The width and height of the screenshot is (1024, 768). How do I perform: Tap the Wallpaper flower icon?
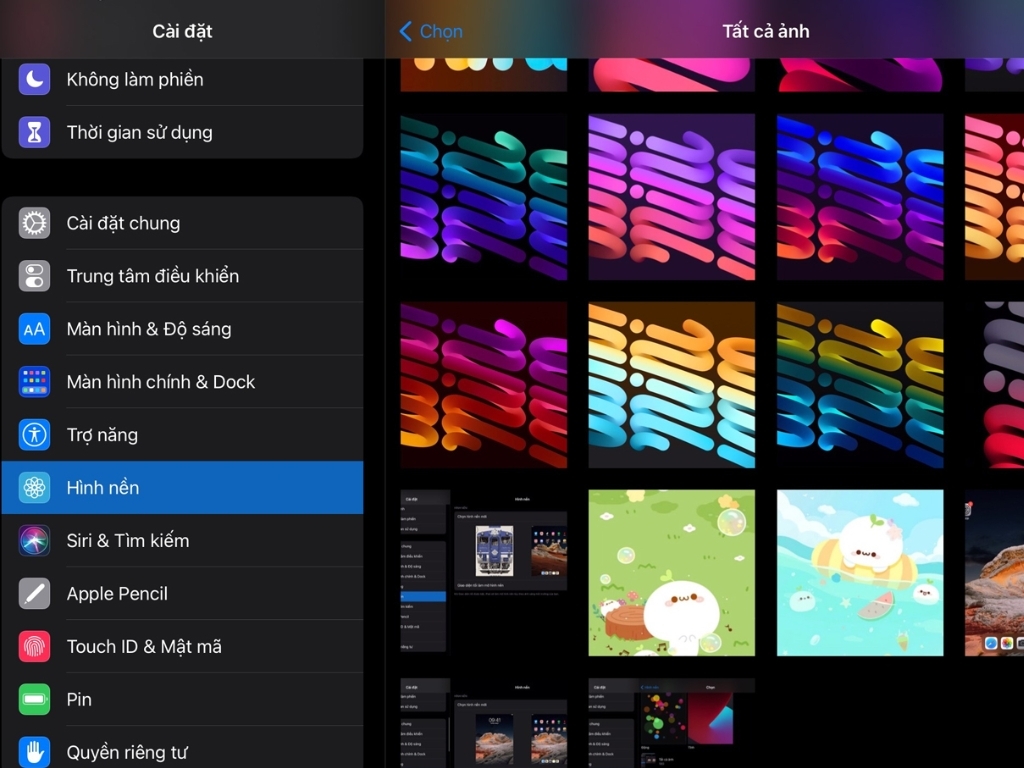(34, 487)
